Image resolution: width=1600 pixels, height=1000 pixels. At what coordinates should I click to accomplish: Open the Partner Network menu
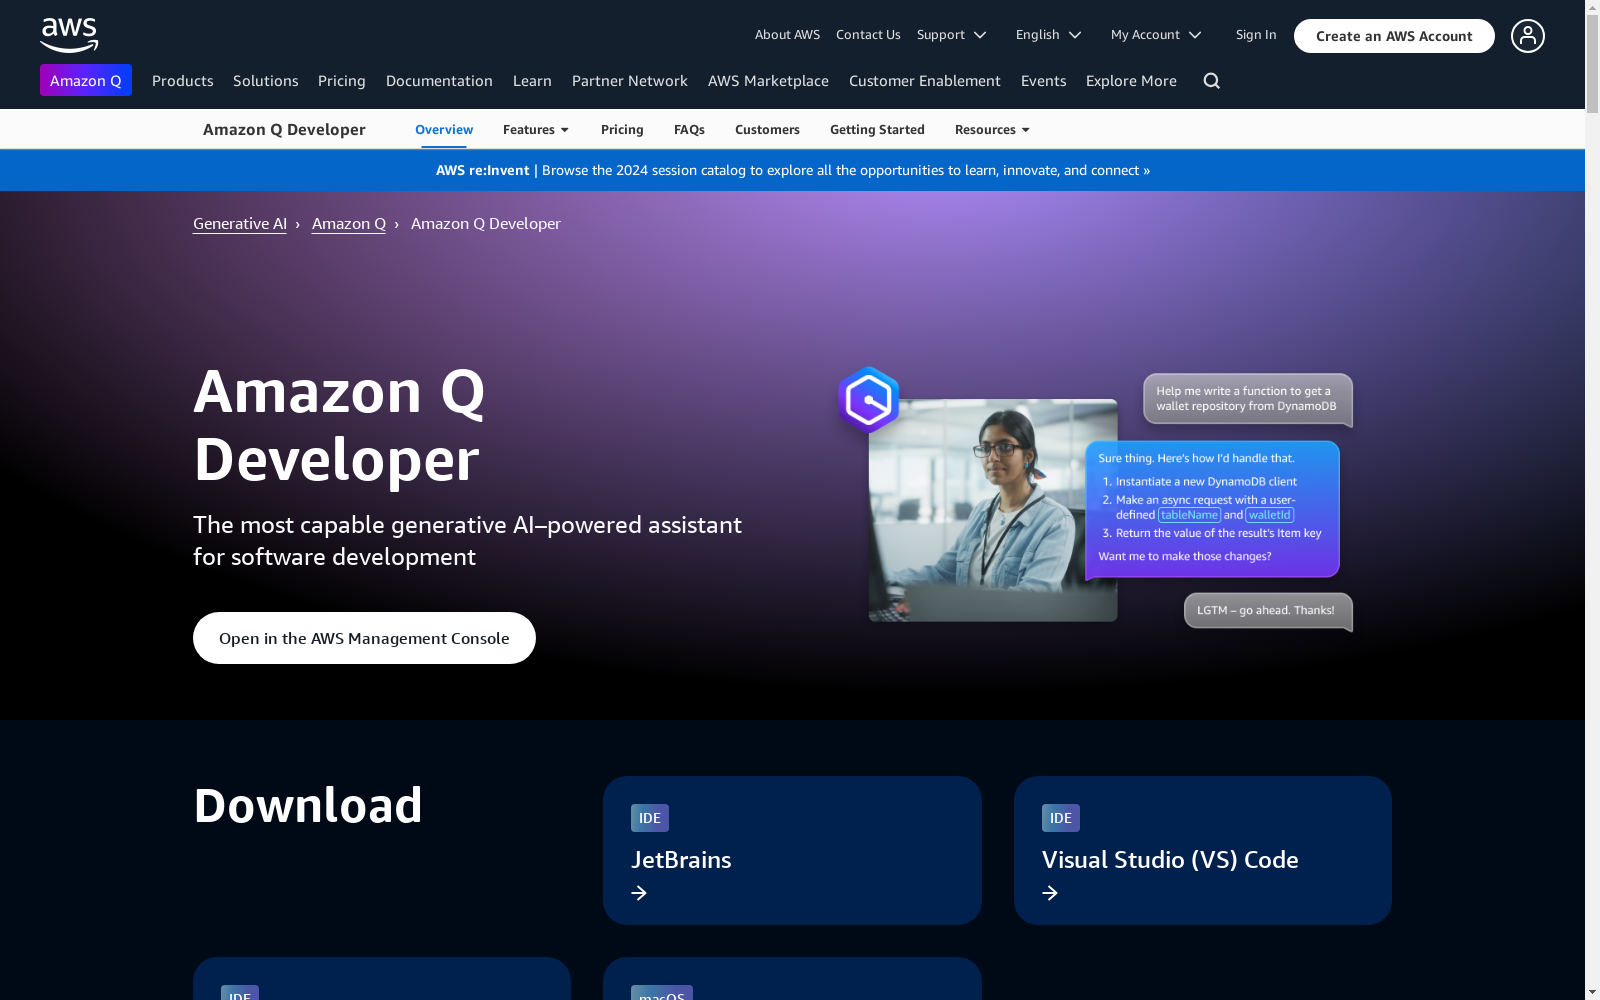(630, 81)
